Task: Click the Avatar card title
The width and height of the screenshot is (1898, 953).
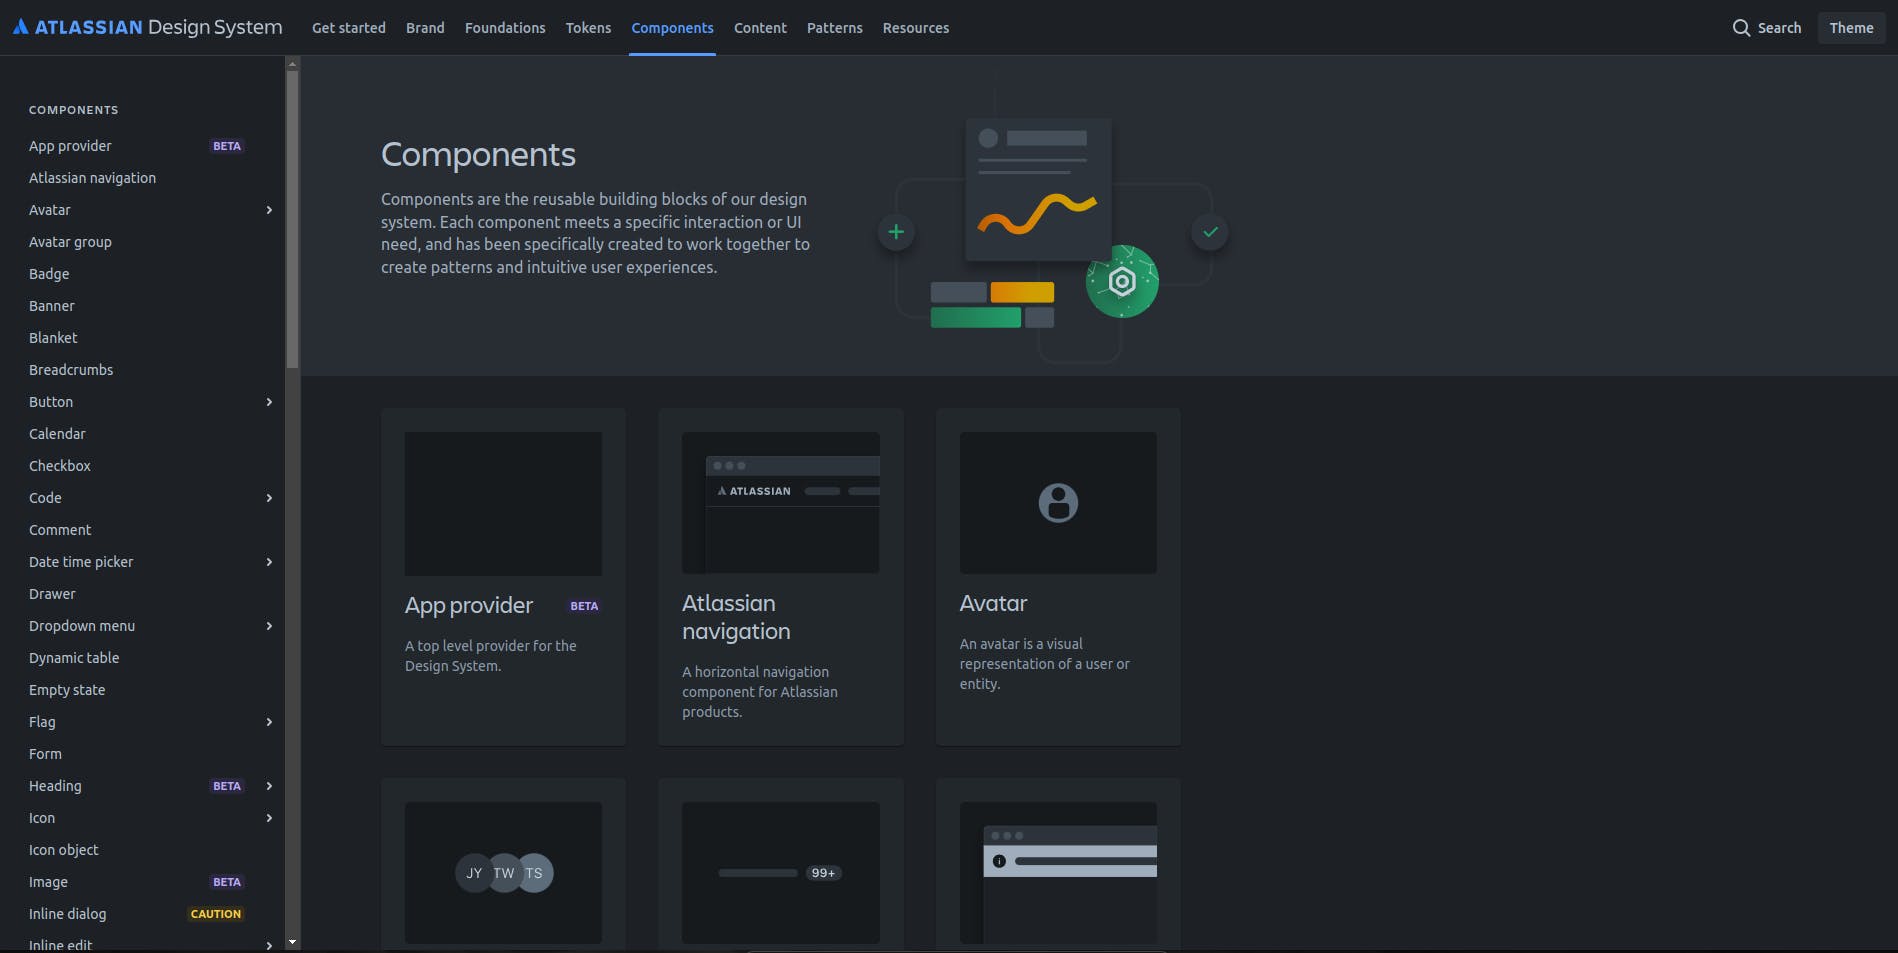Action: point(993,603)
